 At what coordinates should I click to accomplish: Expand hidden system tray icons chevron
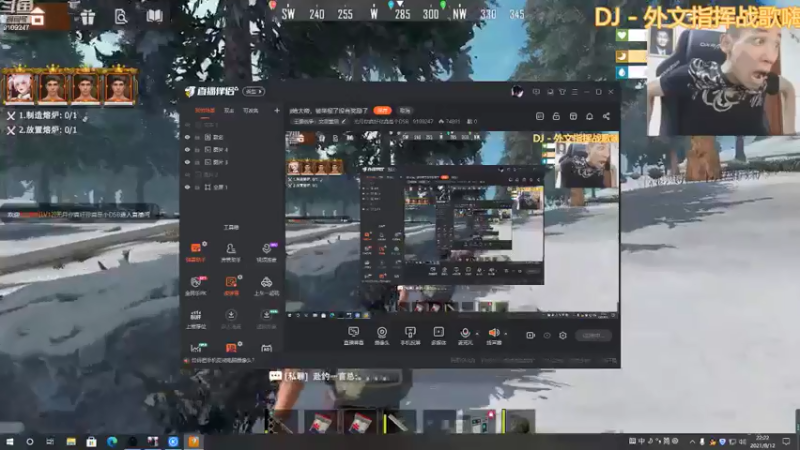(692, 441)
